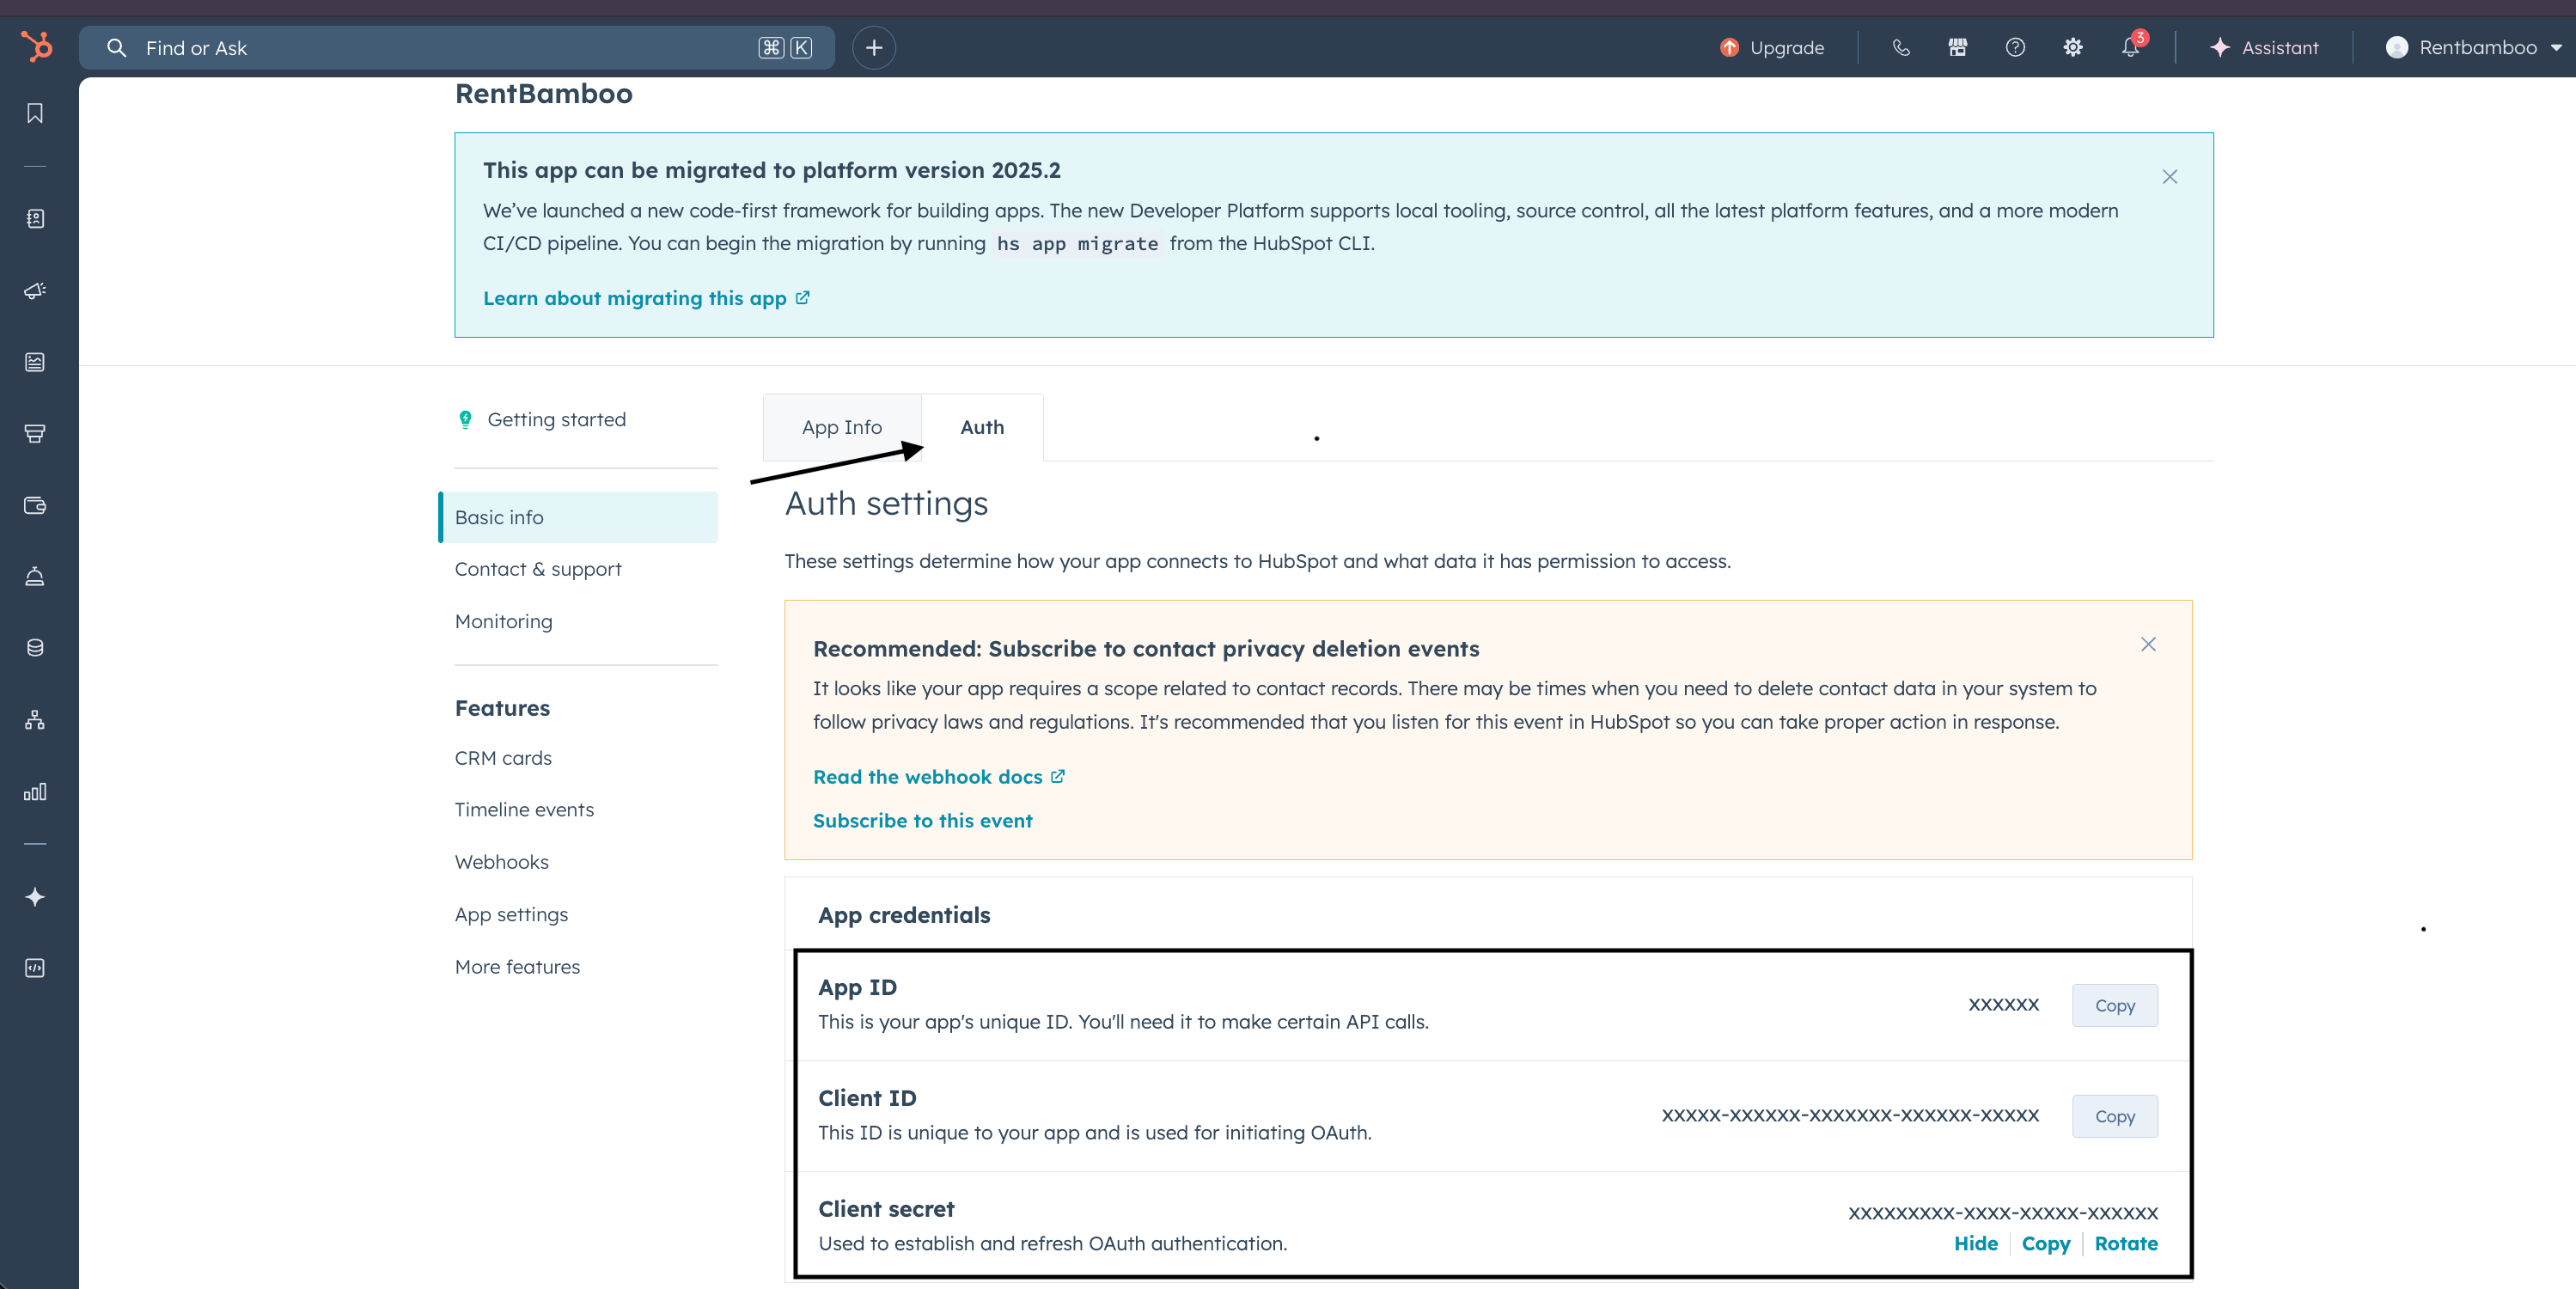This screenshot has width=2576, height=1289.
Task: Rotate the Client secret
Action: pyautogui.click(x=2126, y=1243)
